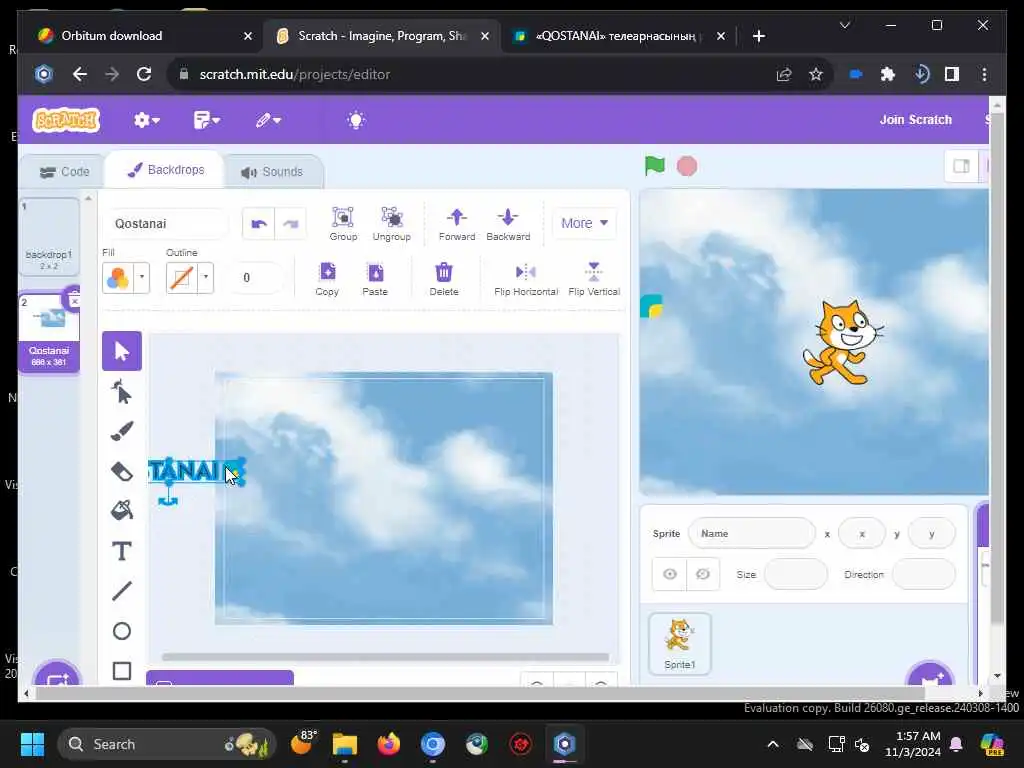
Task: Select the Brush tool
Action: point(121,432)
